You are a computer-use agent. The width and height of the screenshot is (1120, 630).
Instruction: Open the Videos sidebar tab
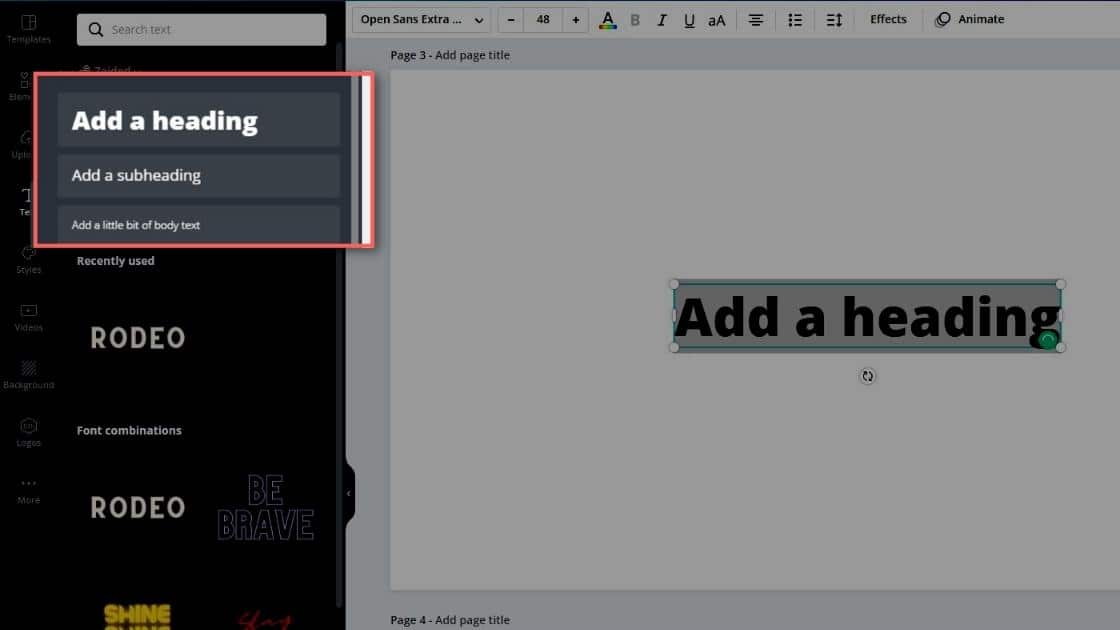click(x=29, y=318)
